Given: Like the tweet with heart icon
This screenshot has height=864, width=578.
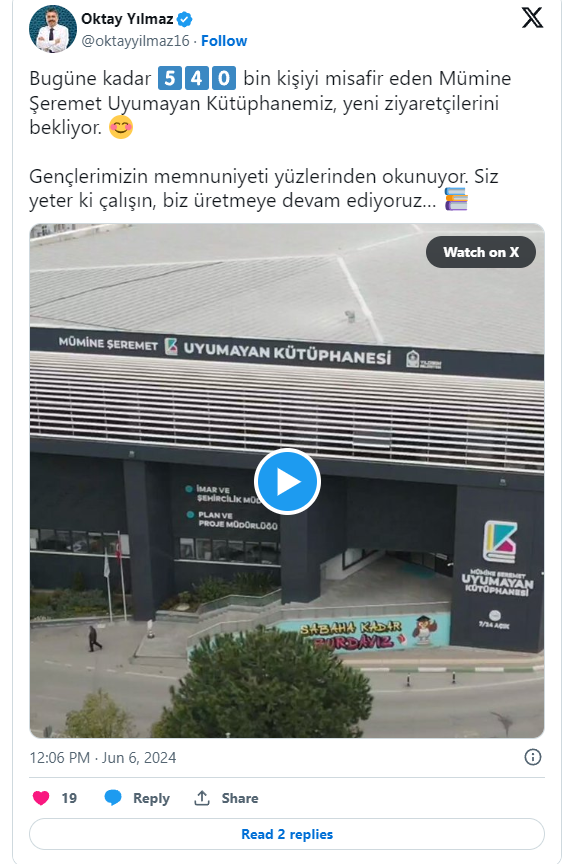Looking at the screenshot, I should [41, 797].
